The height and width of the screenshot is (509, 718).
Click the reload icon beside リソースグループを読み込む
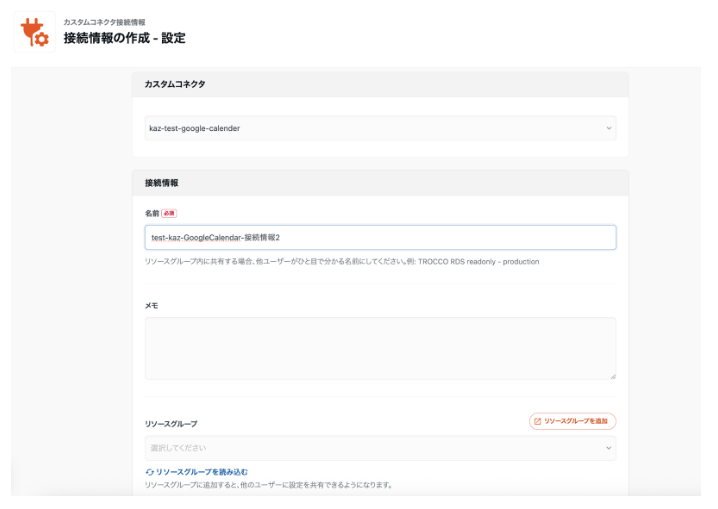pyautogui.click(x=150, y=471)
